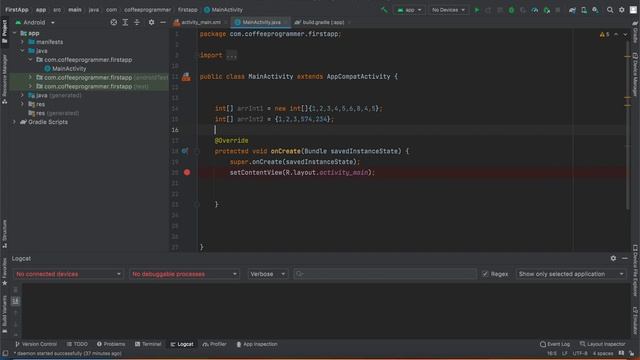The height and width of the screenshot is (360, 640).
Task: Open the Terminal tool window tab
Action: click(148, 344)
